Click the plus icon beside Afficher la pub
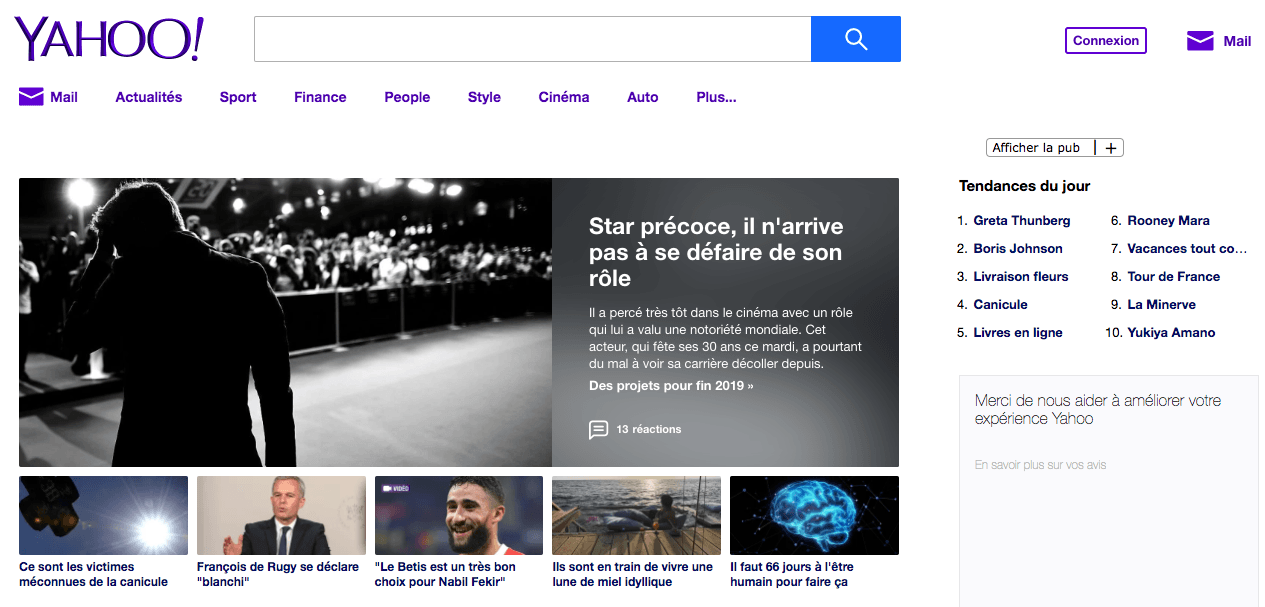The height and width of the screenshot is (607, 1265). click(1112, 148)
